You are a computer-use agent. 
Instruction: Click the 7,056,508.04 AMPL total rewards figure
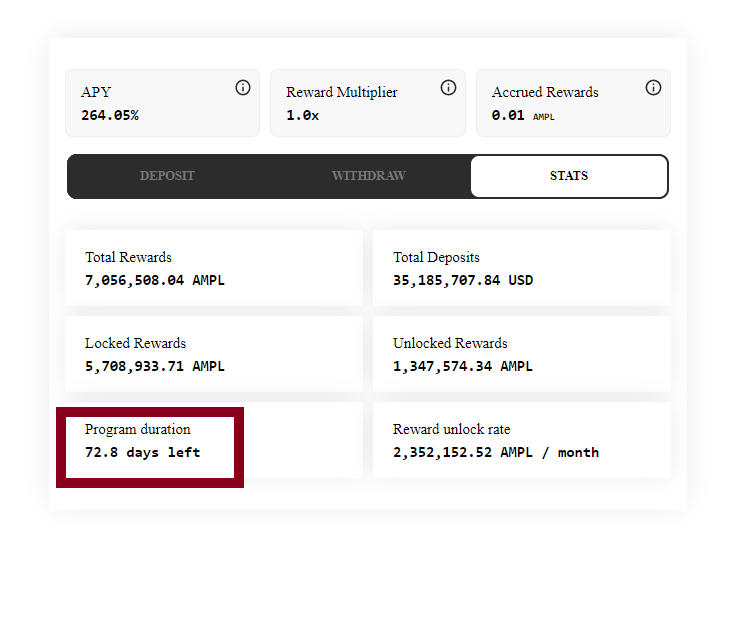pos(154,280)
